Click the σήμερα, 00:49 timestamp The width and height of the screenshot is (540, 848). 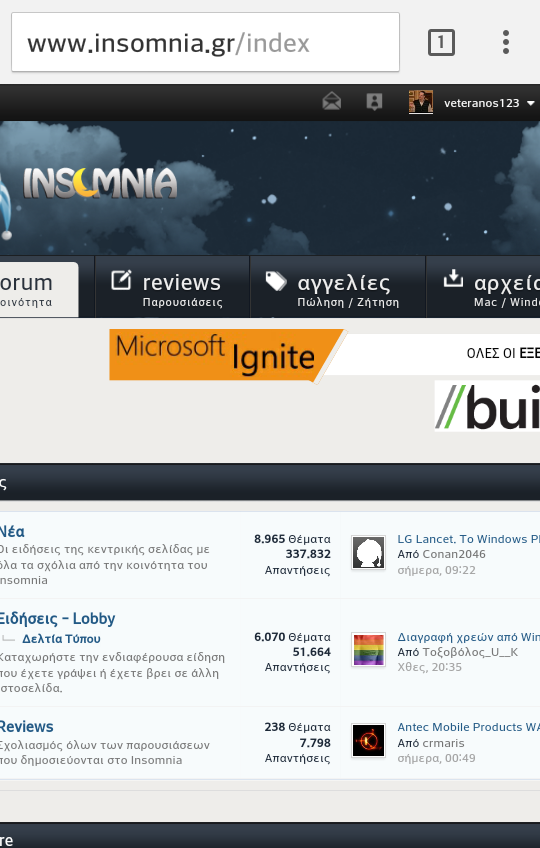click(x=437, y=758)
